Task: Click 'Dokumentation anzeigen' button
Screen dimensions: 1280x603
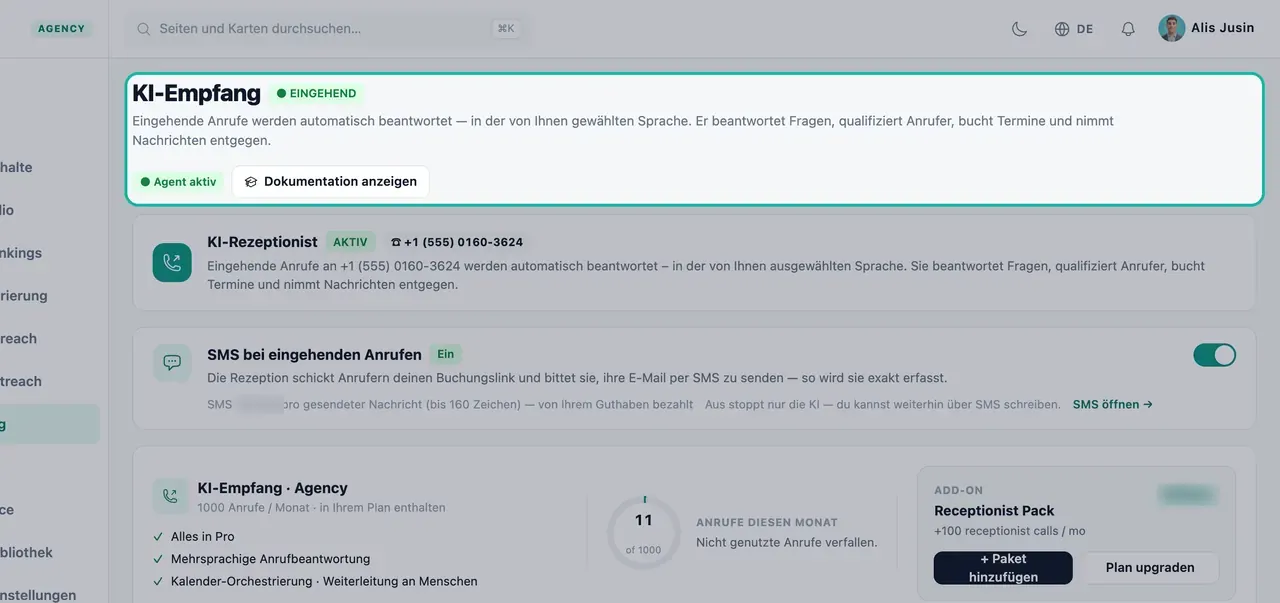Action: point(331,182)
